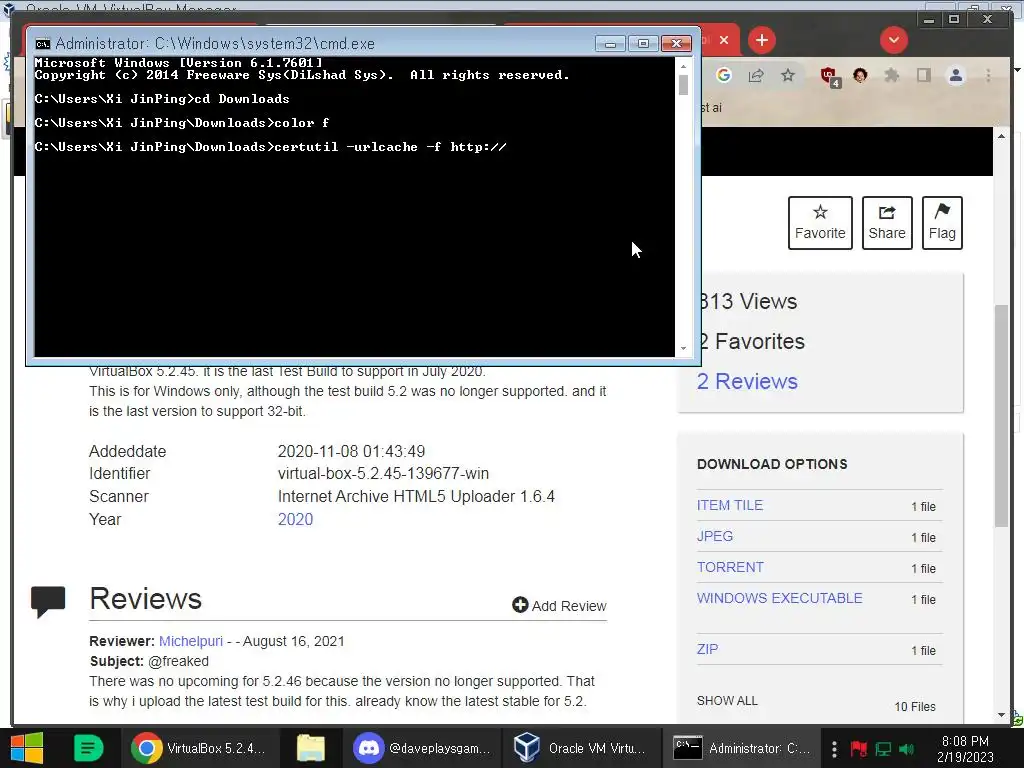Open File Explorer folder in taskbar
The image size is (1024, 768).
[311, 748]
